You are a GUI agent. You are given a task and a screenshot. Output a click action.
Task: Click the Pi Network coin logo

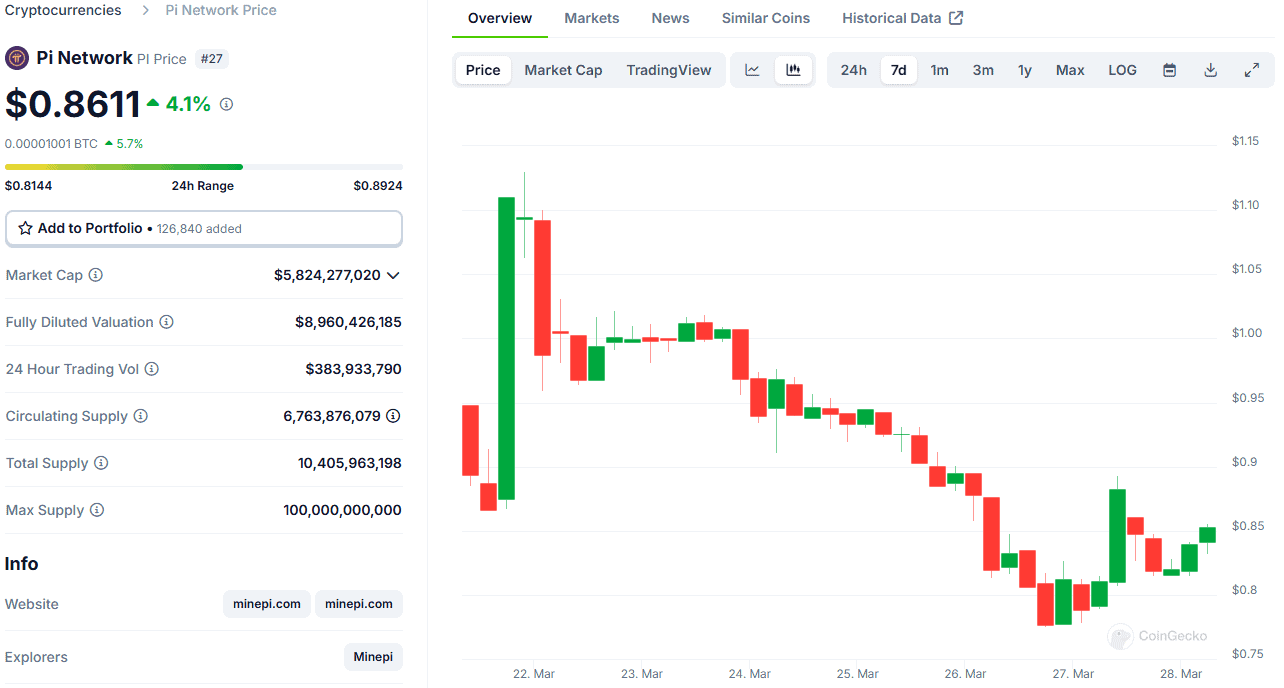coord(17,58)
